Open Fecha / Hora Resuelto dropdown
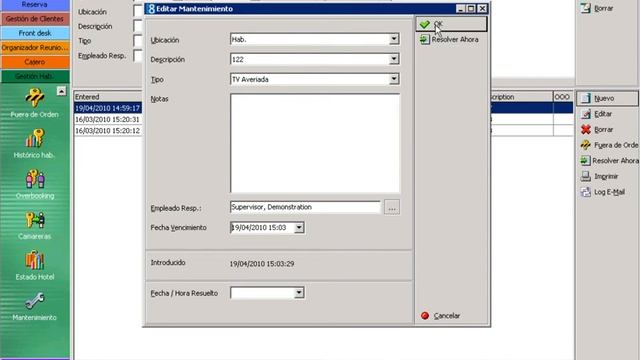 (299, 293)
